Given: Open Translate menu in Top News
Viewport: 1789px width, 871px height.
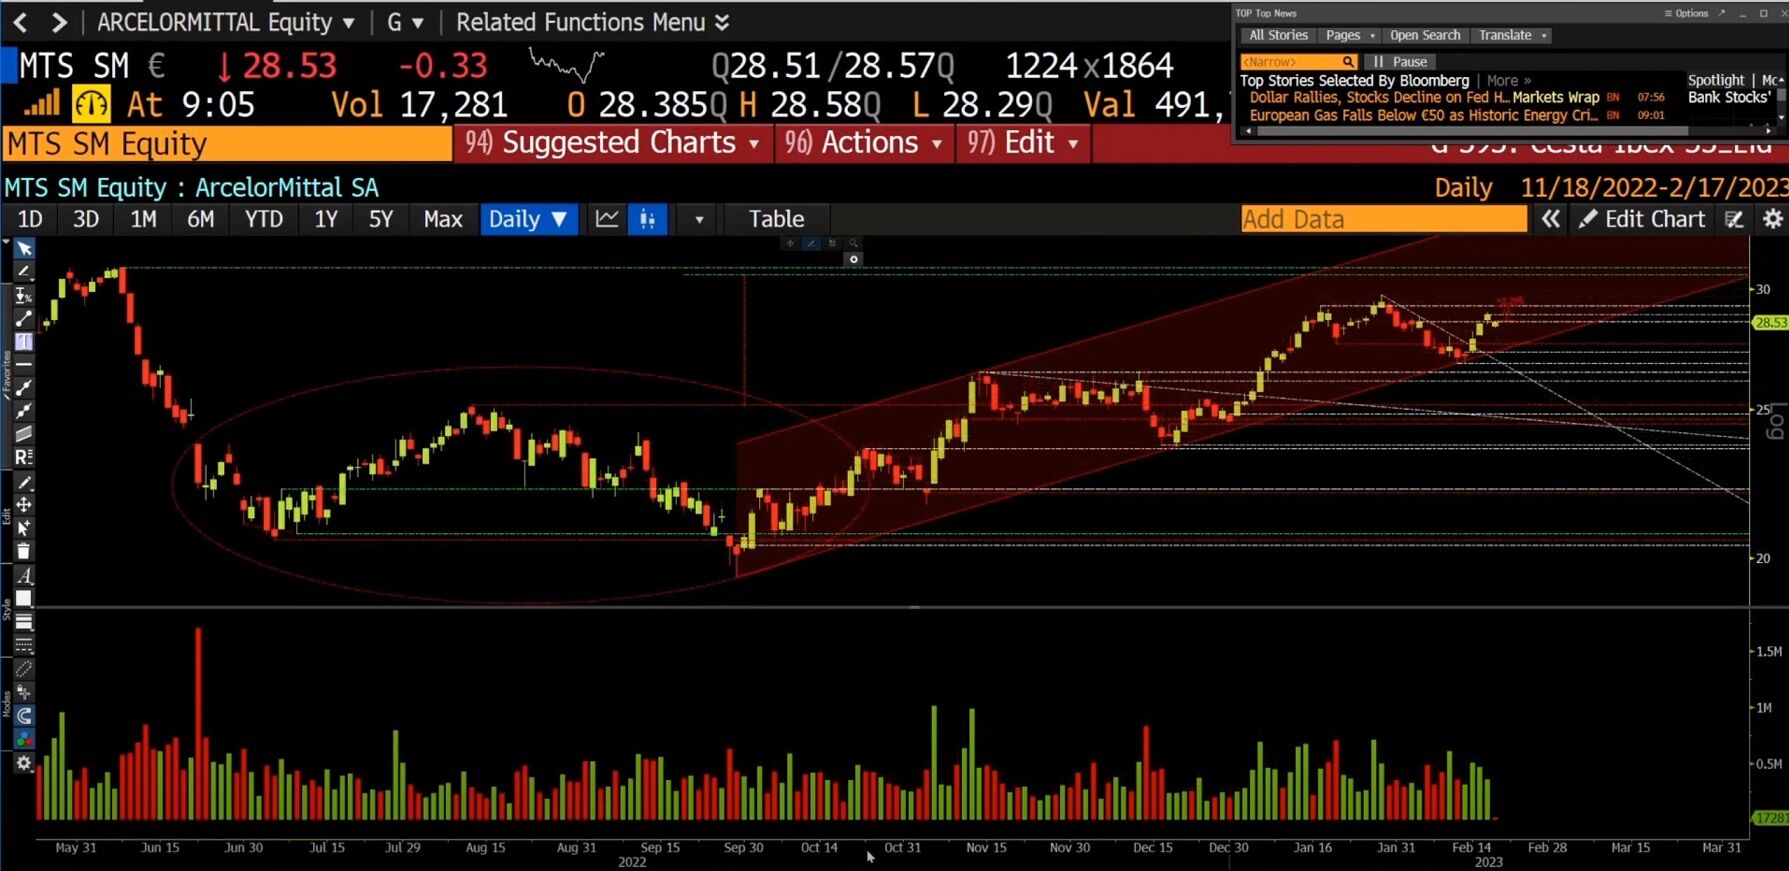Looking at the screenshot, I should click(x=1513, y=35).
